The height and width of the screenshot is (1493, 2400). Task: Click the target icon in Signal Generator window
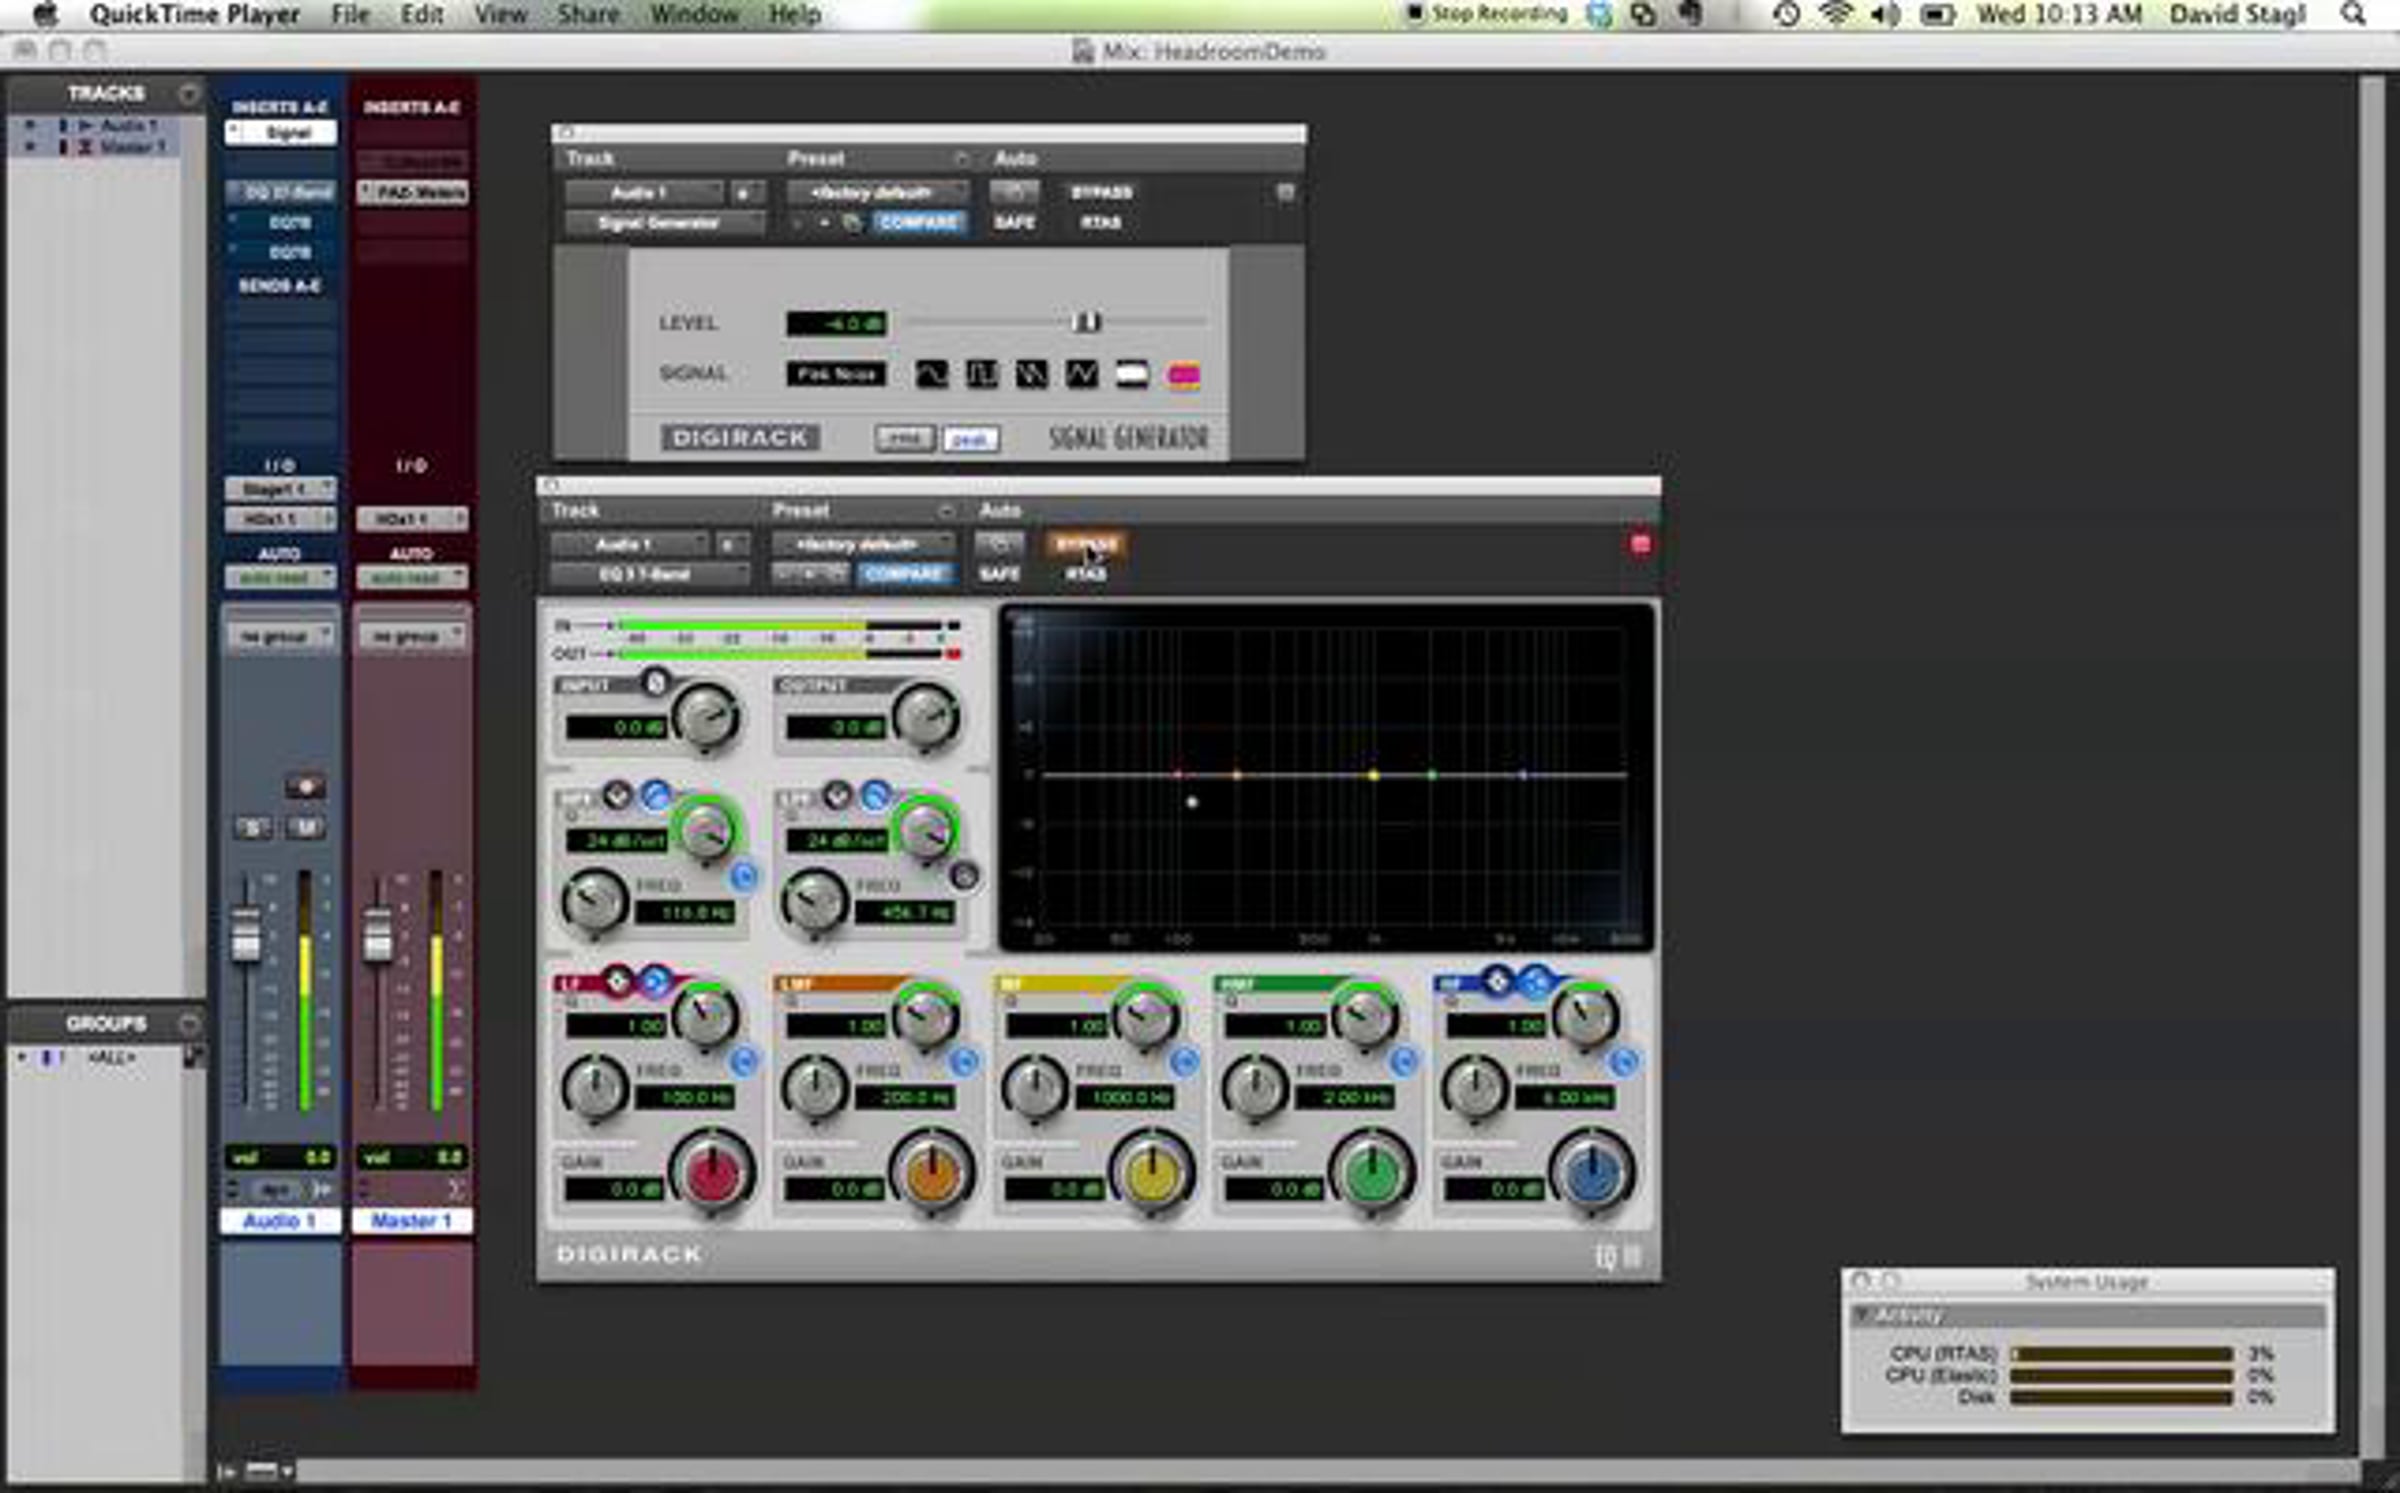coord(1285,192)
